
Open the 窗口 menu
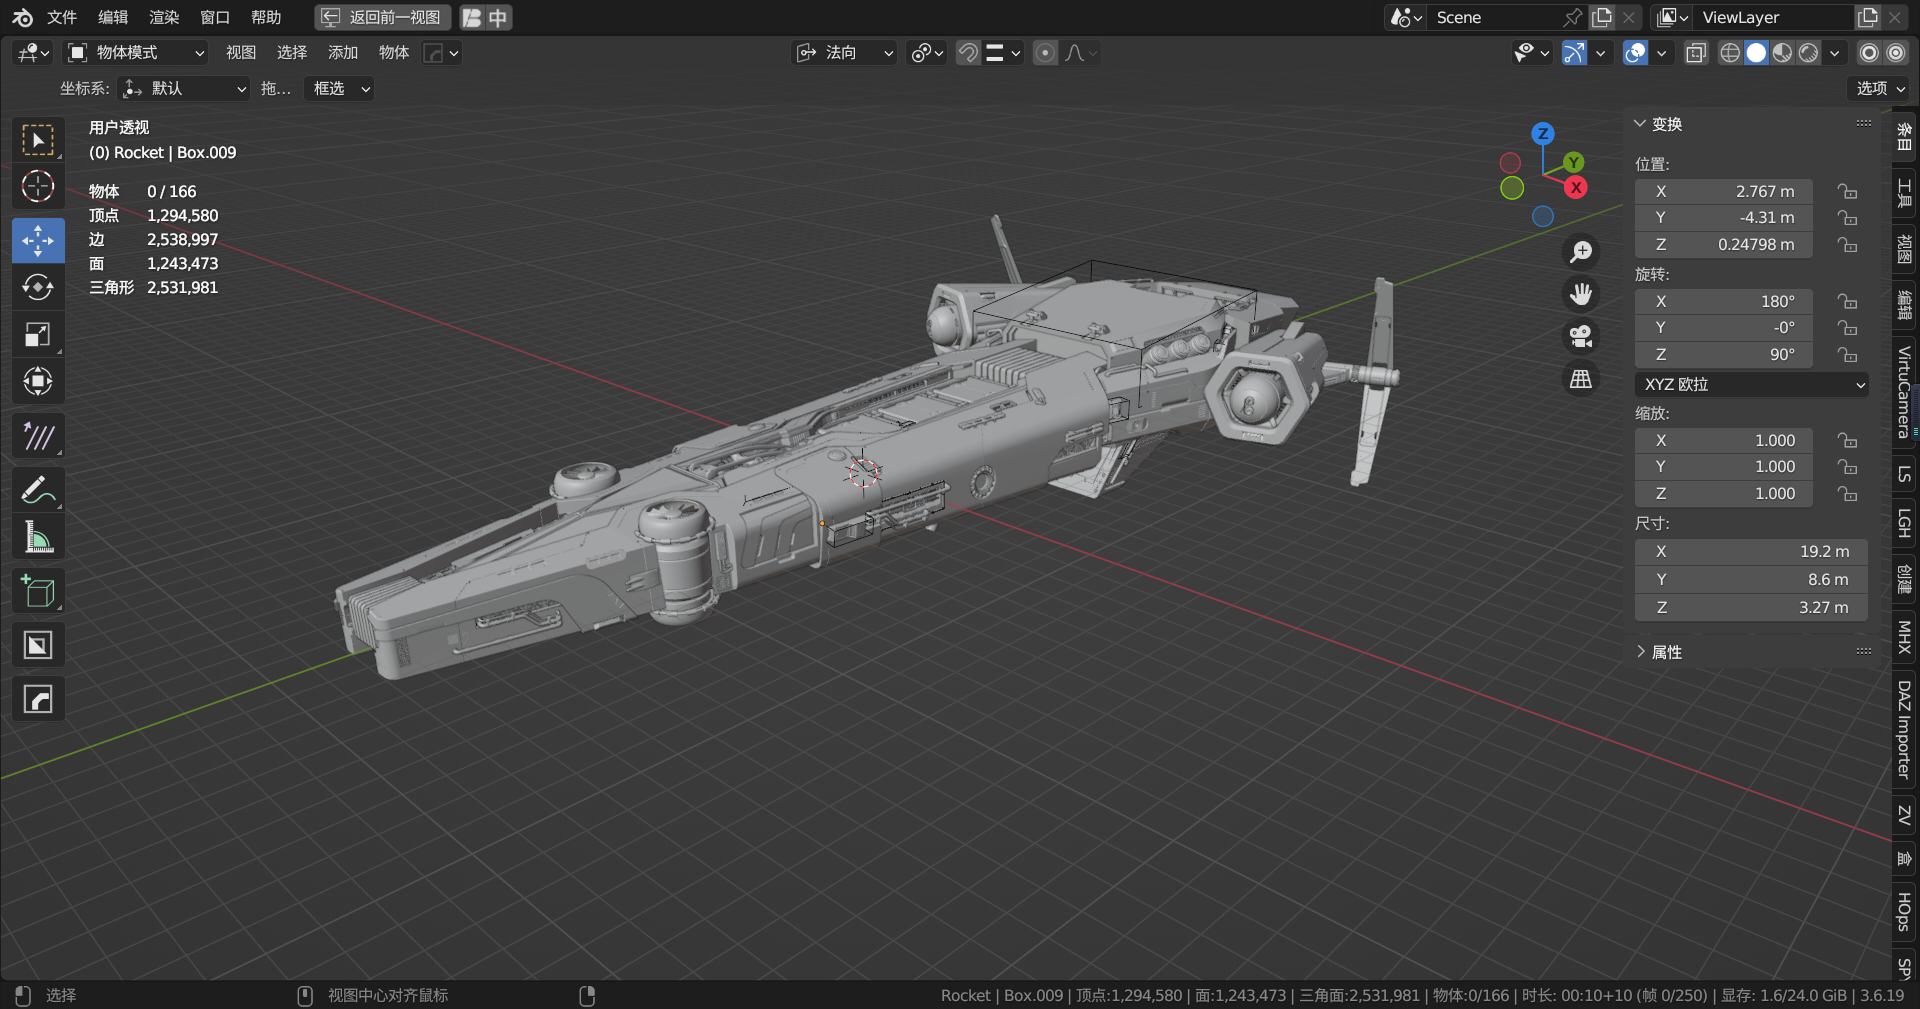click(215, 17)
